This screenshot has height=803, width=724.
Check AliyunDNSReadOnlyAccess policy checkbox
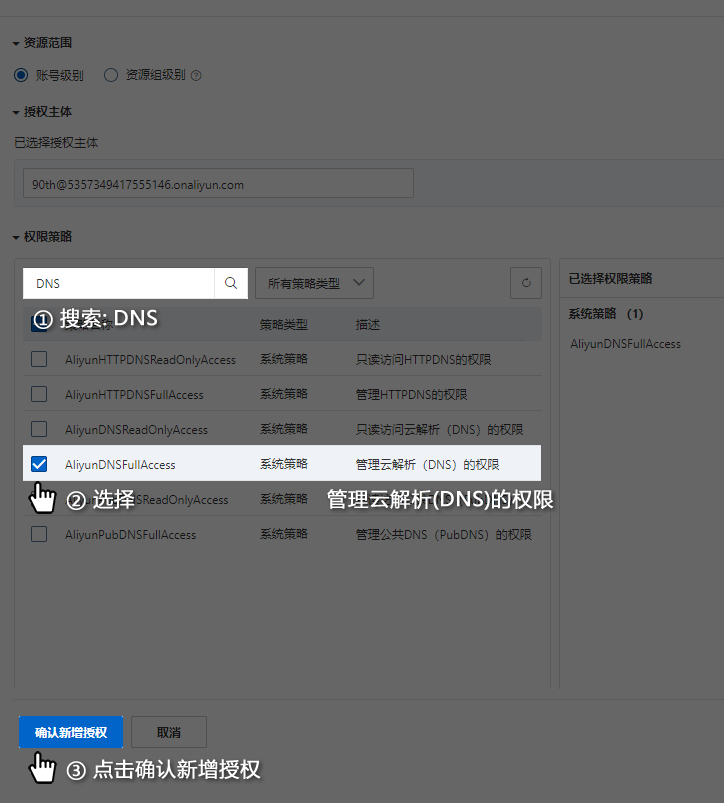click(39, 429)
